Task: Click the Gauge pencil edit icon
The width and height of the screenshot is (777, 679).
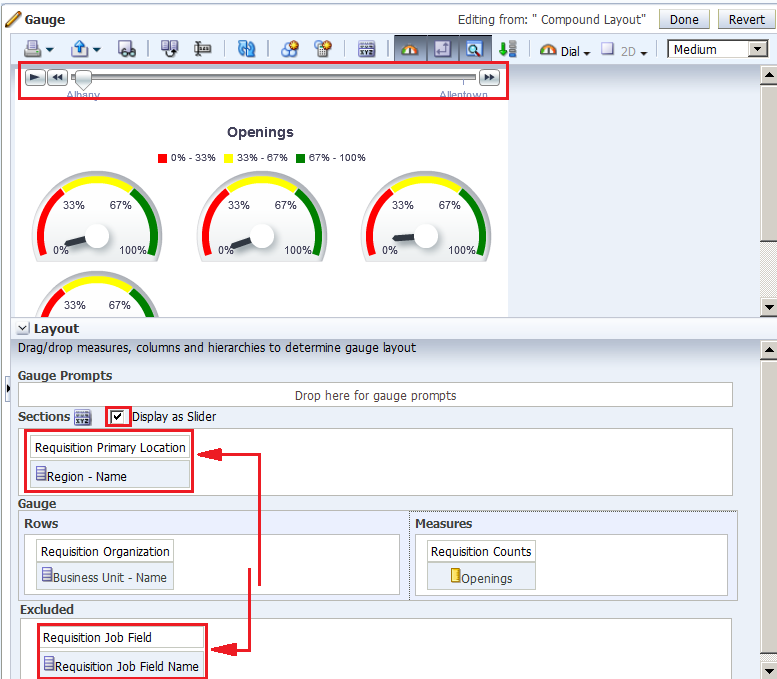Action: pyautogui.click(x=13, y=19)
